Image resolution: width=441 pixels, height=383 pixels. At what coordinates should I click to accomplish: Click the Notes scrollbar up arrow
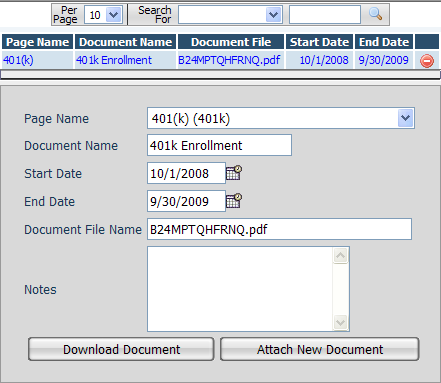tap(340, 256)
